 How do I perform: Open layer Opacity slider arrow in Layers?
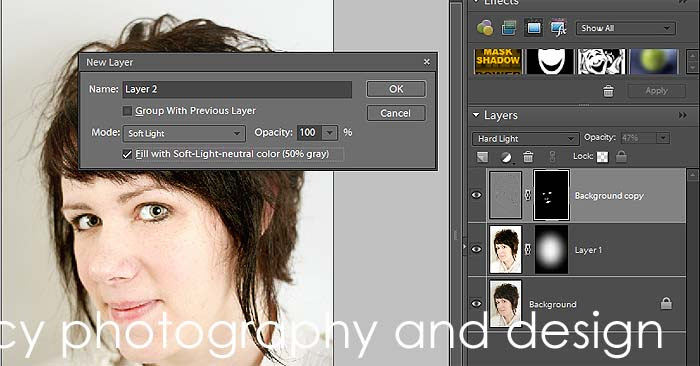click(663, 138)
